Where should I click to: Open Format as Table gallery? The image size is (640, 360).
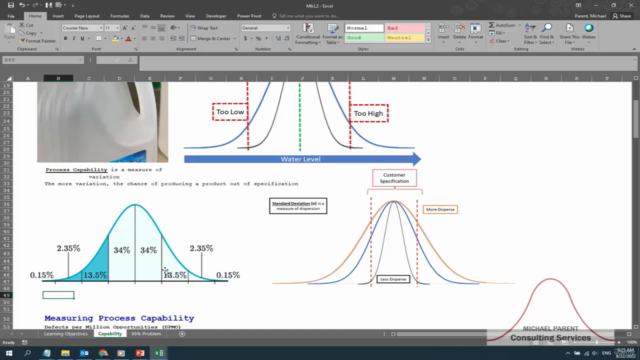click(x=333, y=33)
